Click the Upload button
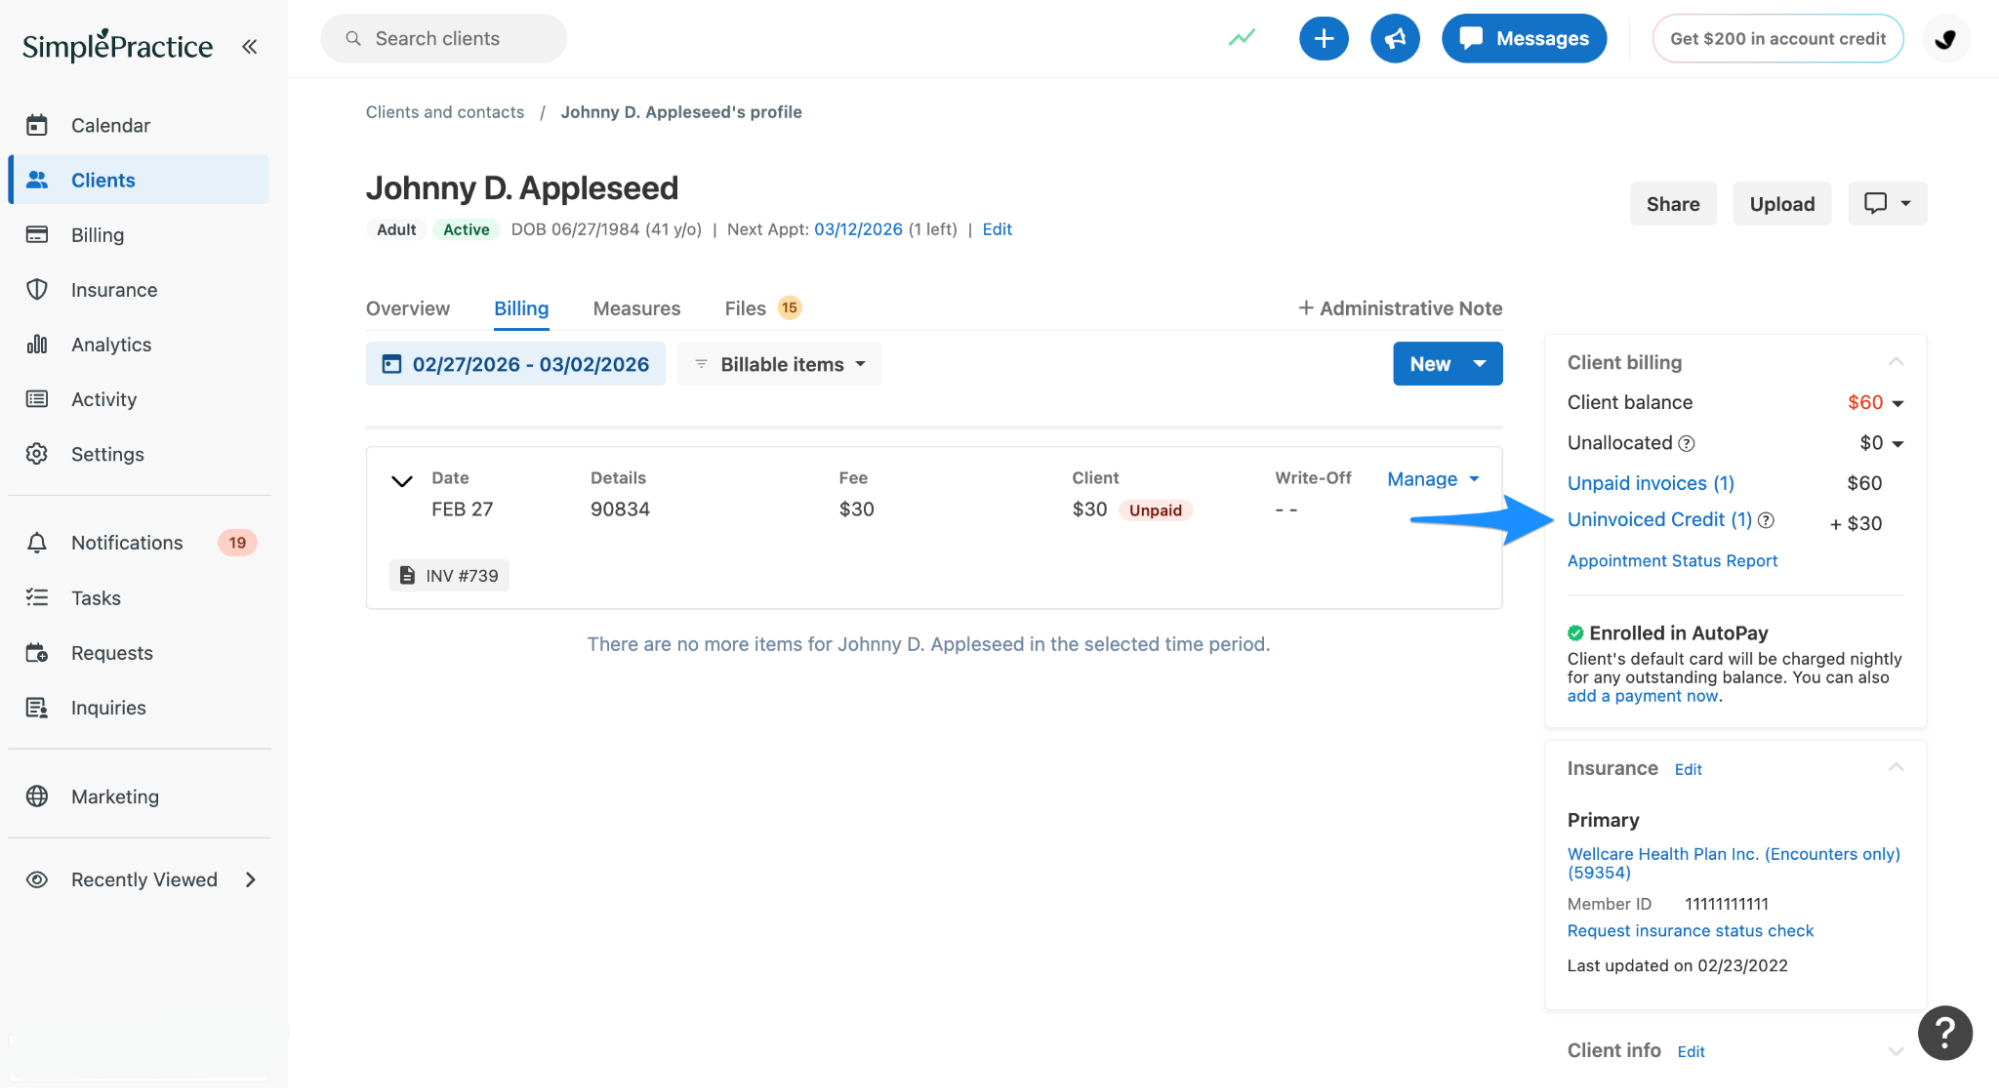 [x=1782, y=203]
